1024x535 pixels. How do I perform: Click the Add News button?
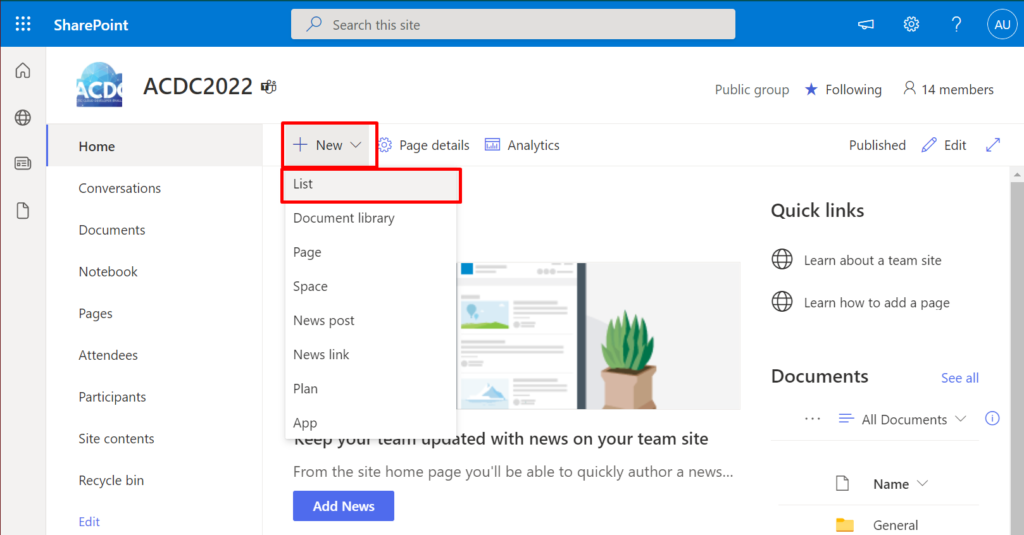tap(344, 506)
